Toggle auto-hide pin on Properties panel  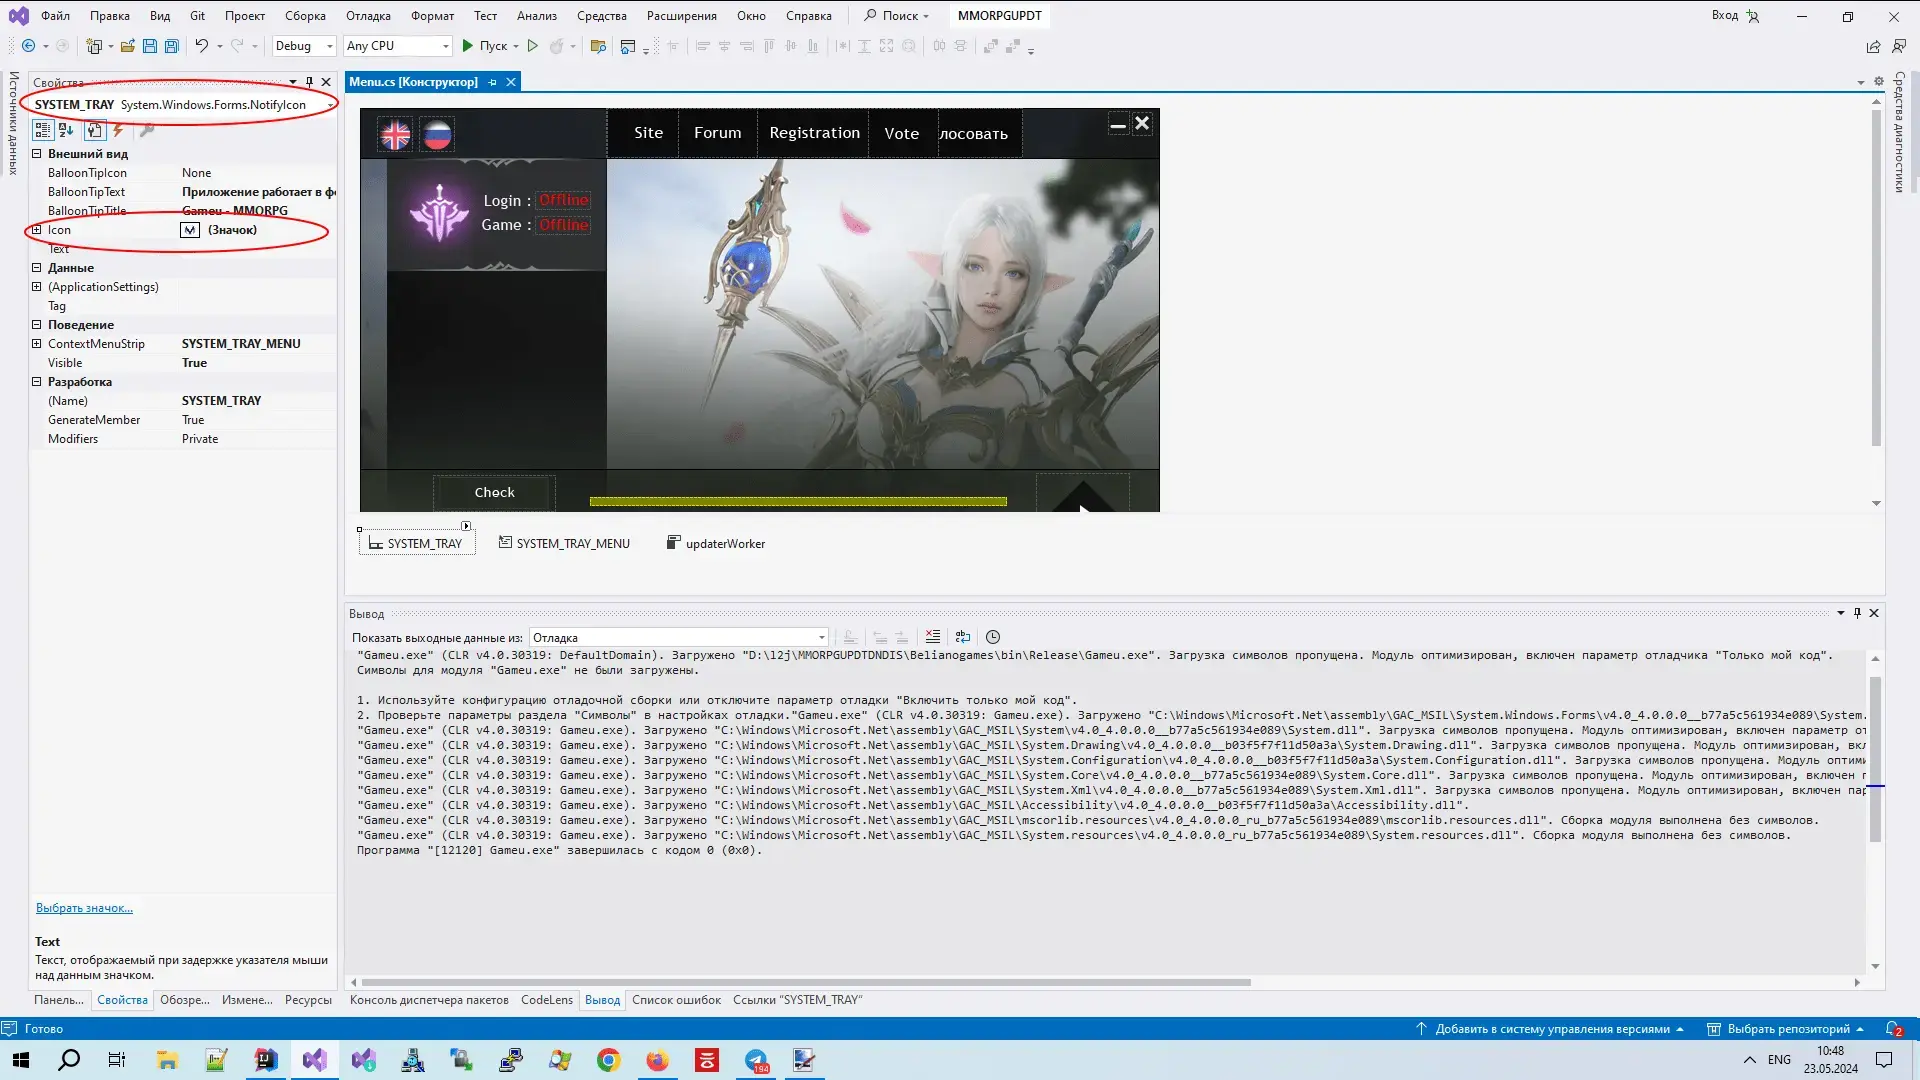click(x=309, y=82)
